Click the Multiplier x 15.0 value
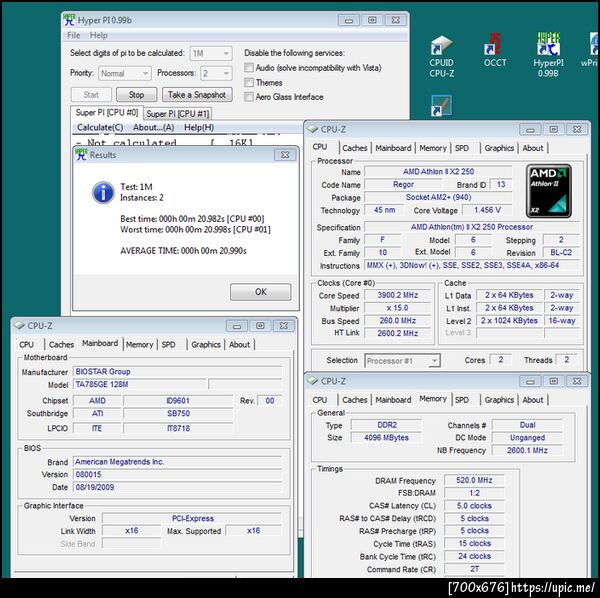The image size is (600, 598). click(398, 308)
